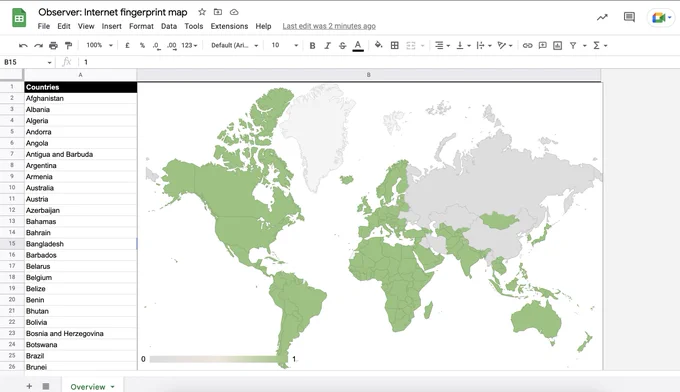Start a Google Meet call
The width and height of the screenshot is (680, 392).
[x=661, y=18]
